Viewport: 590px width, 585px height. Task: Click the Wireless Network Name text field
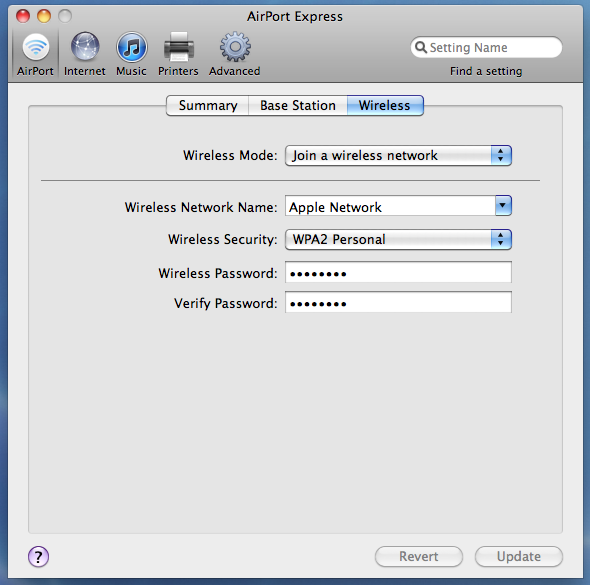(390, 205)
